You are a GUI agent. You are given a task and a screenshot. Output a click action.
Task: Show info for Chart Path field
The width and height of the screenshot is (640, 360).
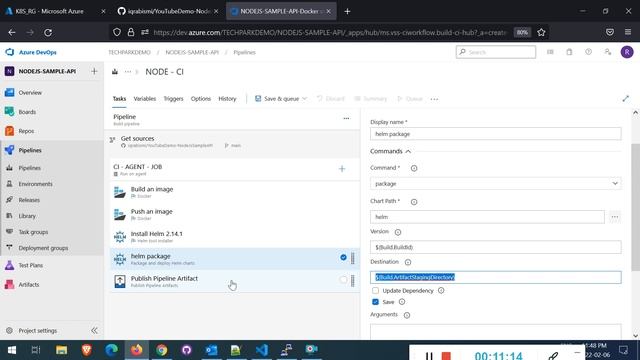414,202
